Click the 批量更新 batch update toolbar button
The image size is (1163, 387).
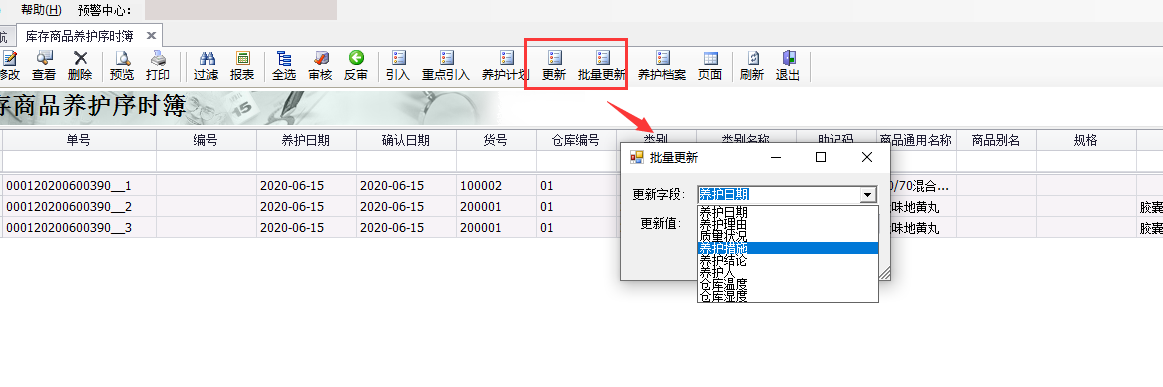602,66
